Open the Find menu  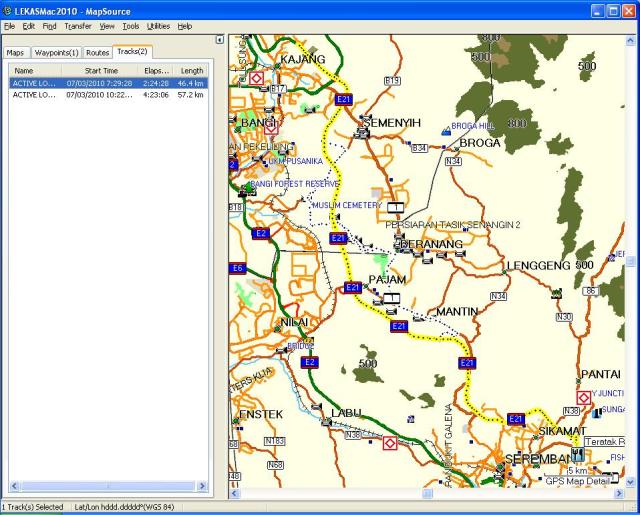(49, 26)
